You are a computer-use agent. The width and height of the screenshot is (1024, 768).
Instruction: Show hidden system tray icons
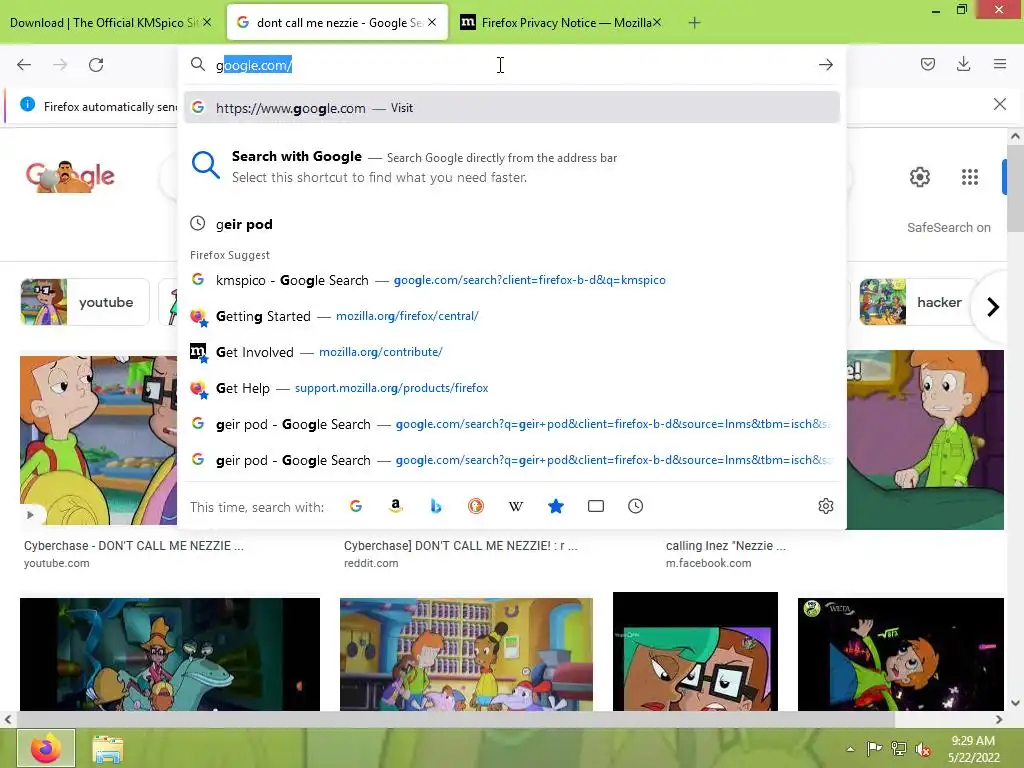(x=850, y=749)
